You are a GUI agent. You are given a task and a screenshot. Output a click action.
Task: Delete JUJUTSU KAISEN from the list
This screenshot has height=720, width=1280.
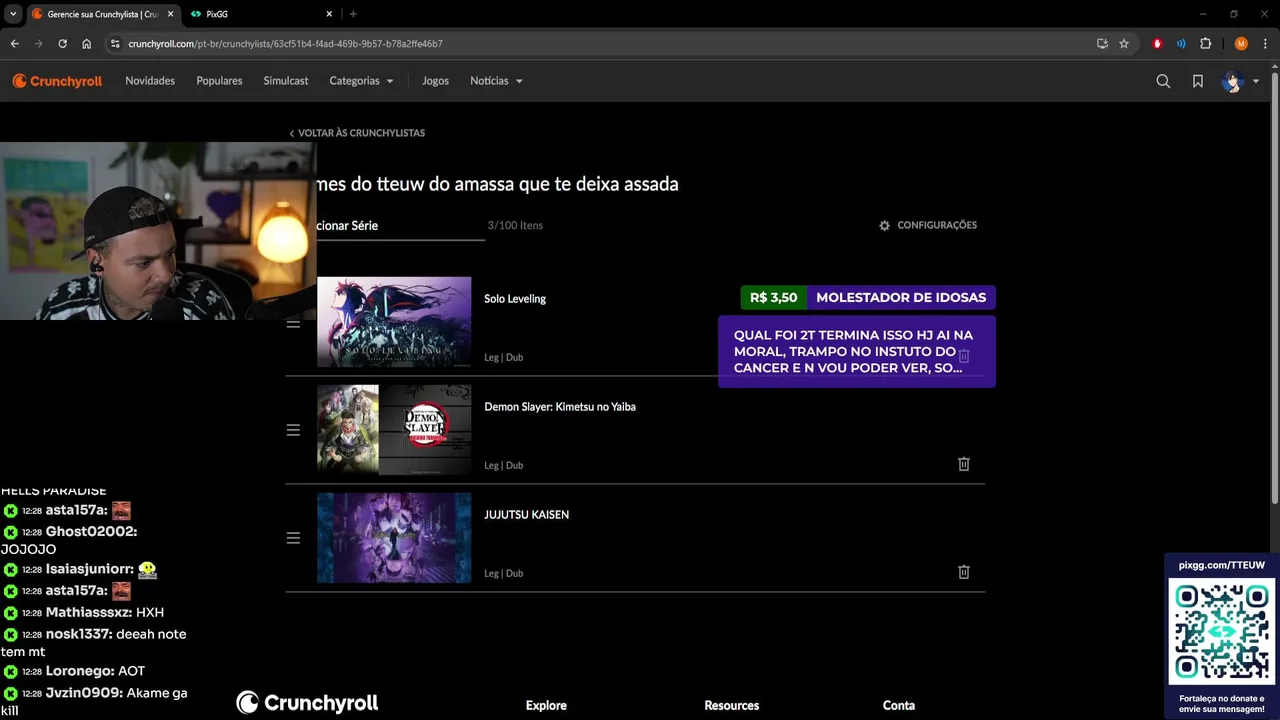pyautogui.click(x=964, y=572)
